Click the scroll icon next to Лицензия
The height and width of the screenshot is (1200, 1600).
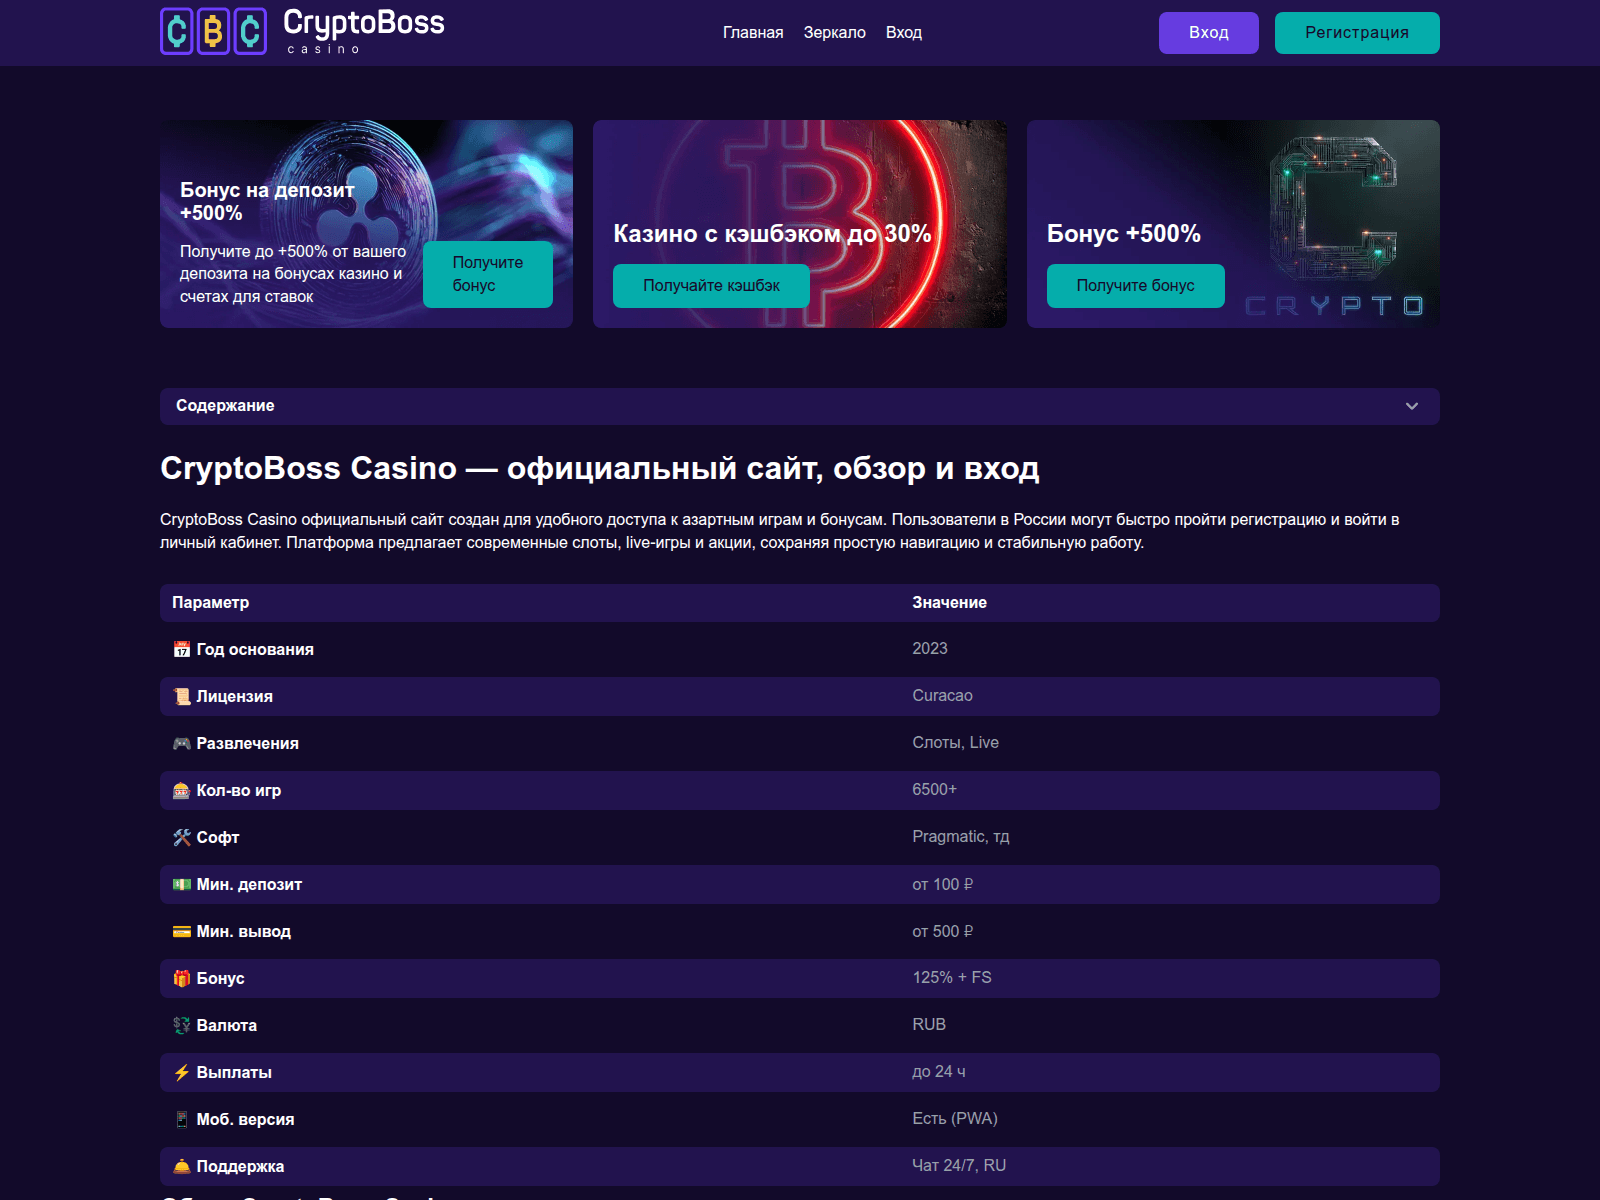pos(181,696)
